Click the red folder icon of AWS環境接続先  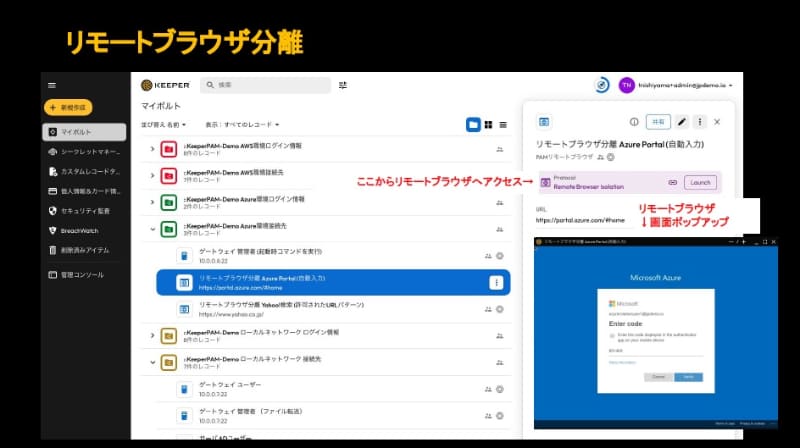pos(168,176)
